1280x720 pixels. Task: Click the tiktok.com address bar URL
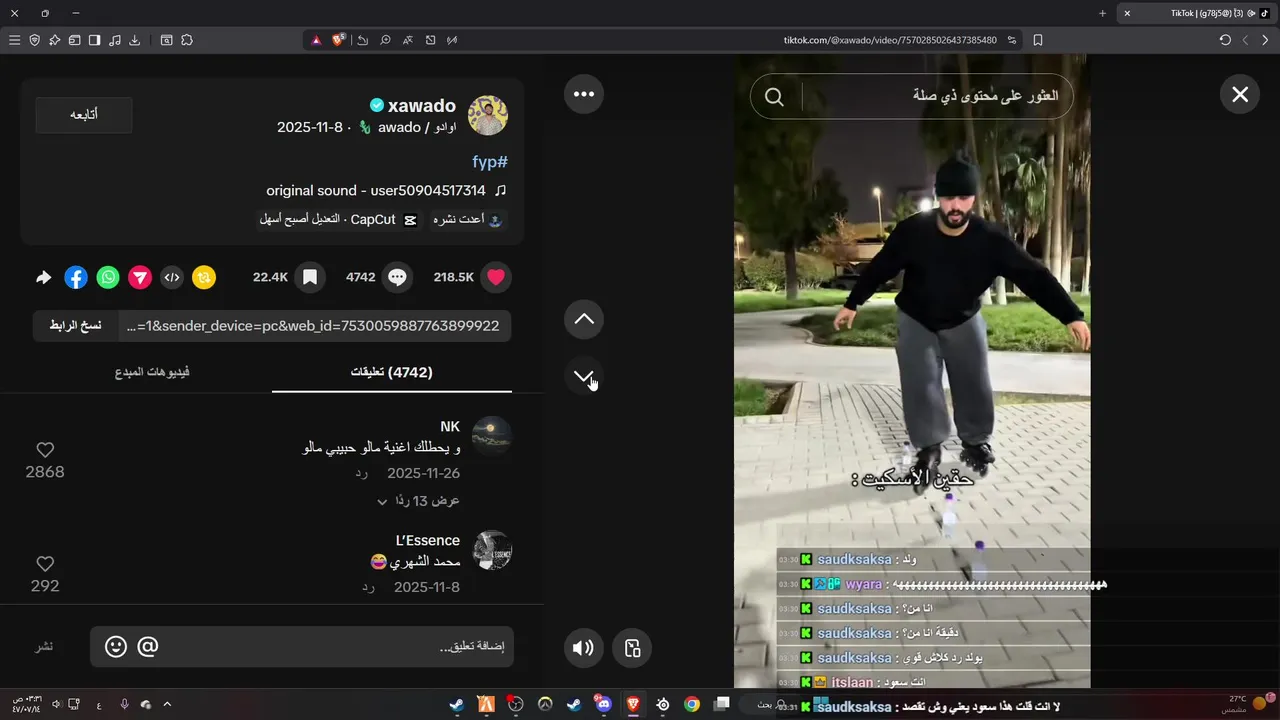(890, 40)
